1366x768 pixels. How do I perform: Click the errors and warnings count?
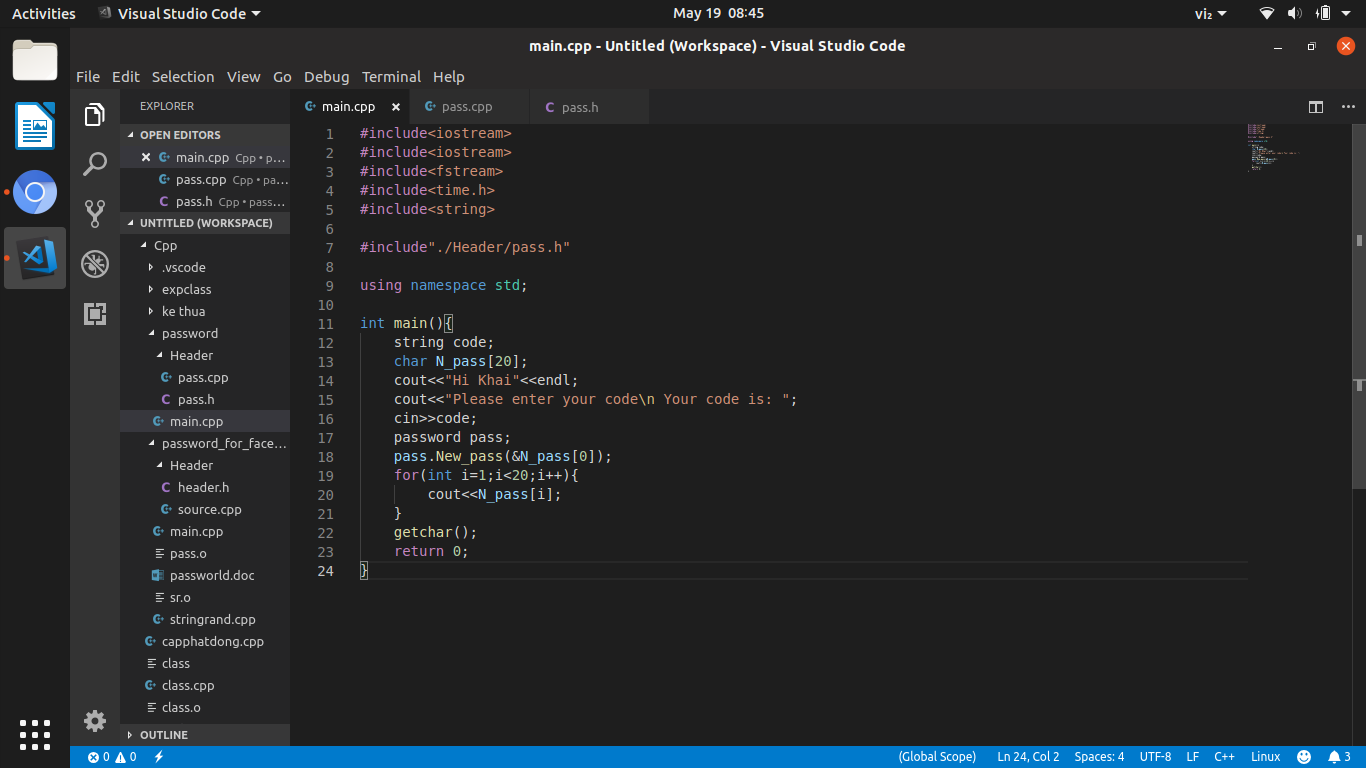[x=112, y=757]
